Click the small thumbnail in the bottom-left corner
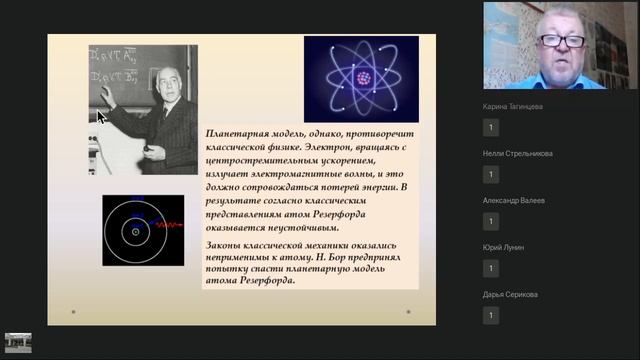640x360 pixels. pos(18,343)
